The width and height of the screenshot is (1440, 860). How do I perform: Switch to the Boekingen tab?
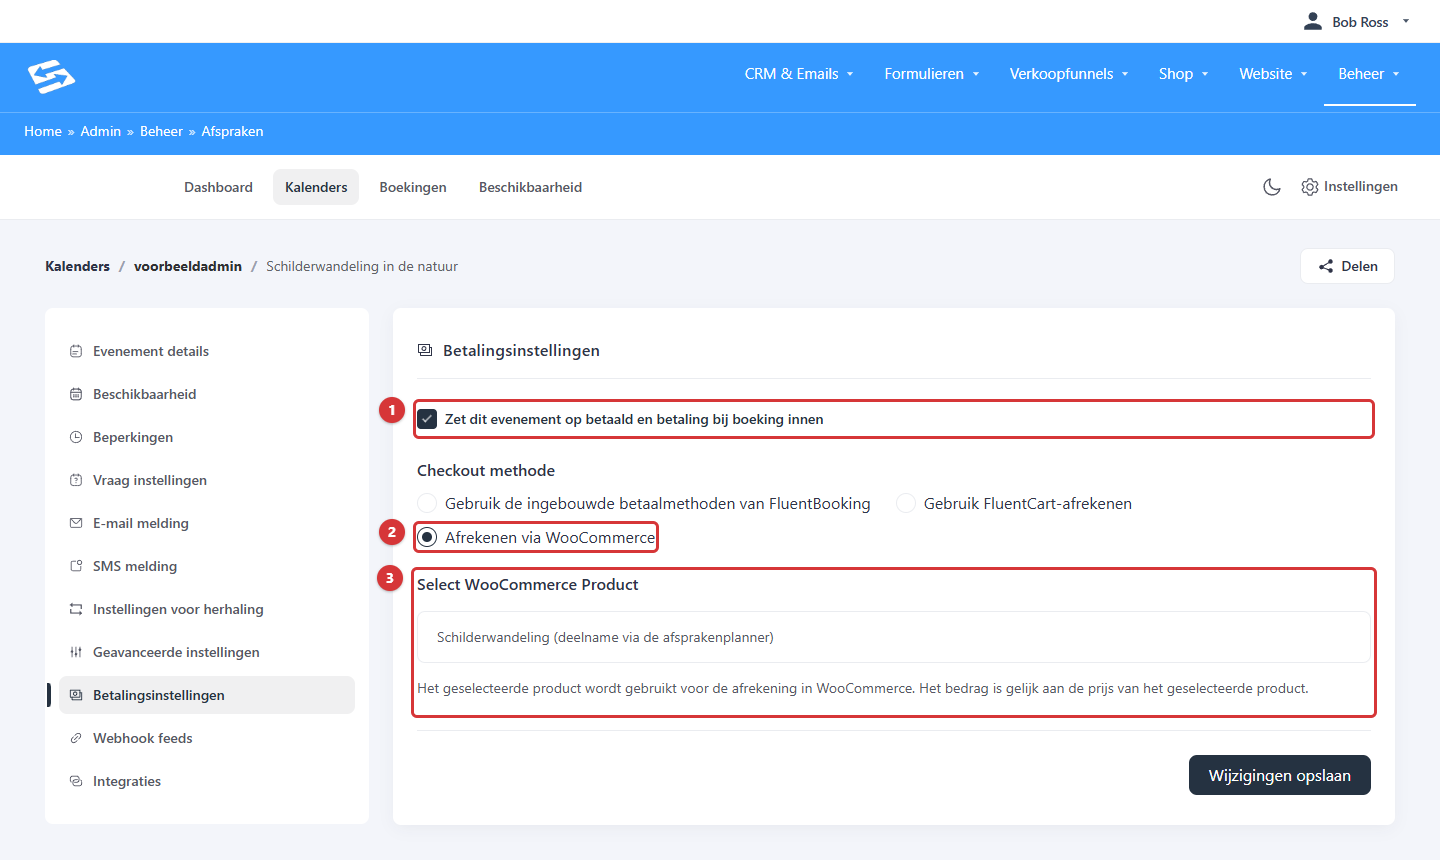point(413,187)
